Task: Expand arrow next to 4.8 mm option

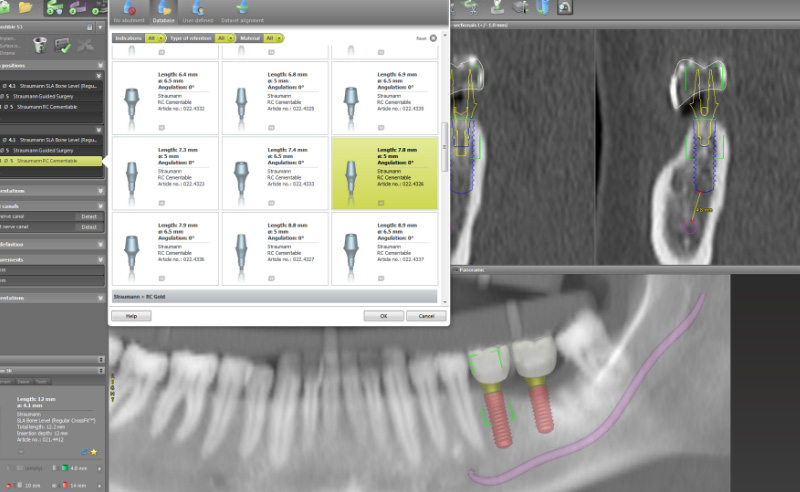Action: tap(99, 468)
